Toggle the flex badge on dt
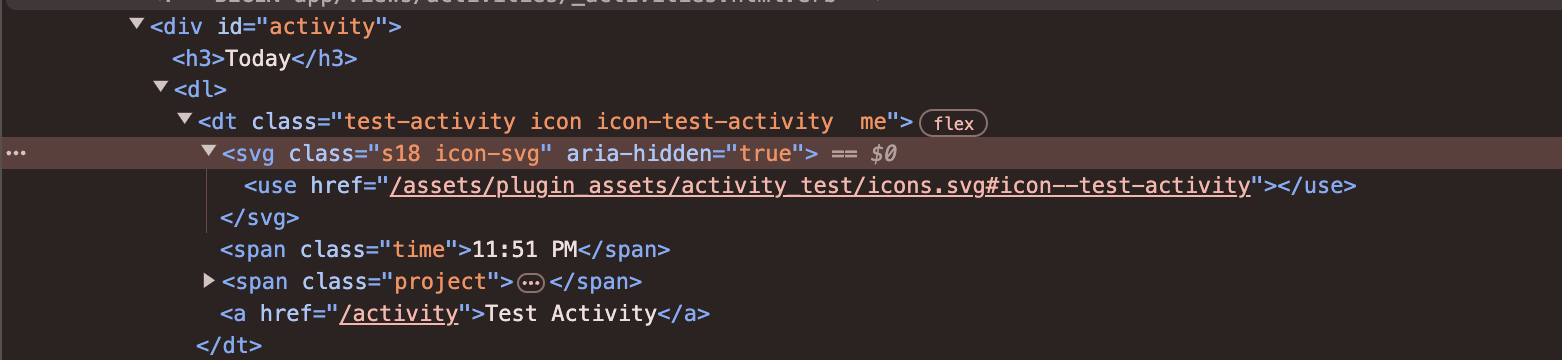1562x360 pixels. click(953, 123)
